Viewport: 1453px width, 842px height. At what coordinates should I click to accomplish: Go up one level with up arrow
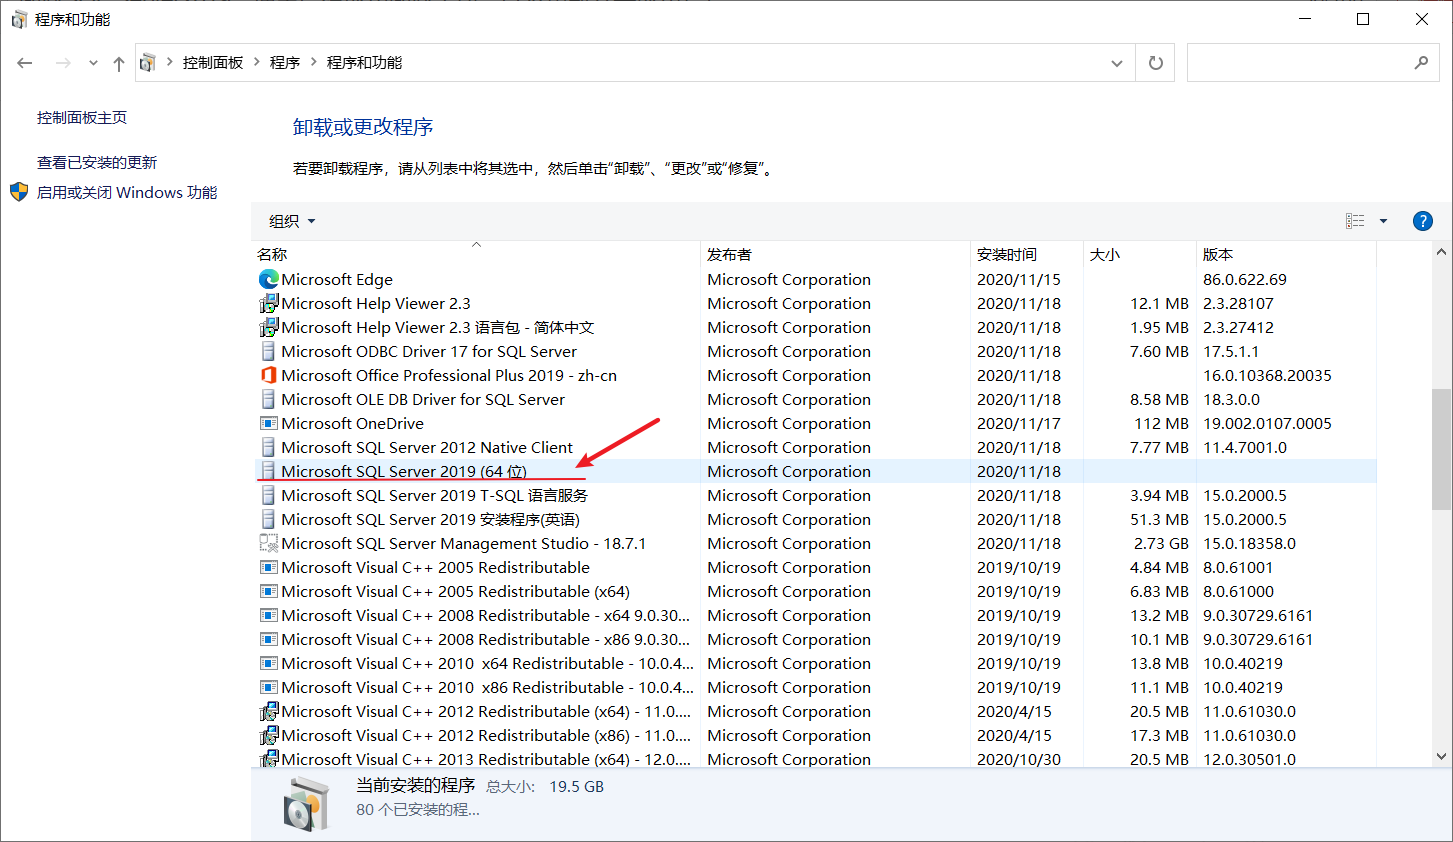click(119, 63)
